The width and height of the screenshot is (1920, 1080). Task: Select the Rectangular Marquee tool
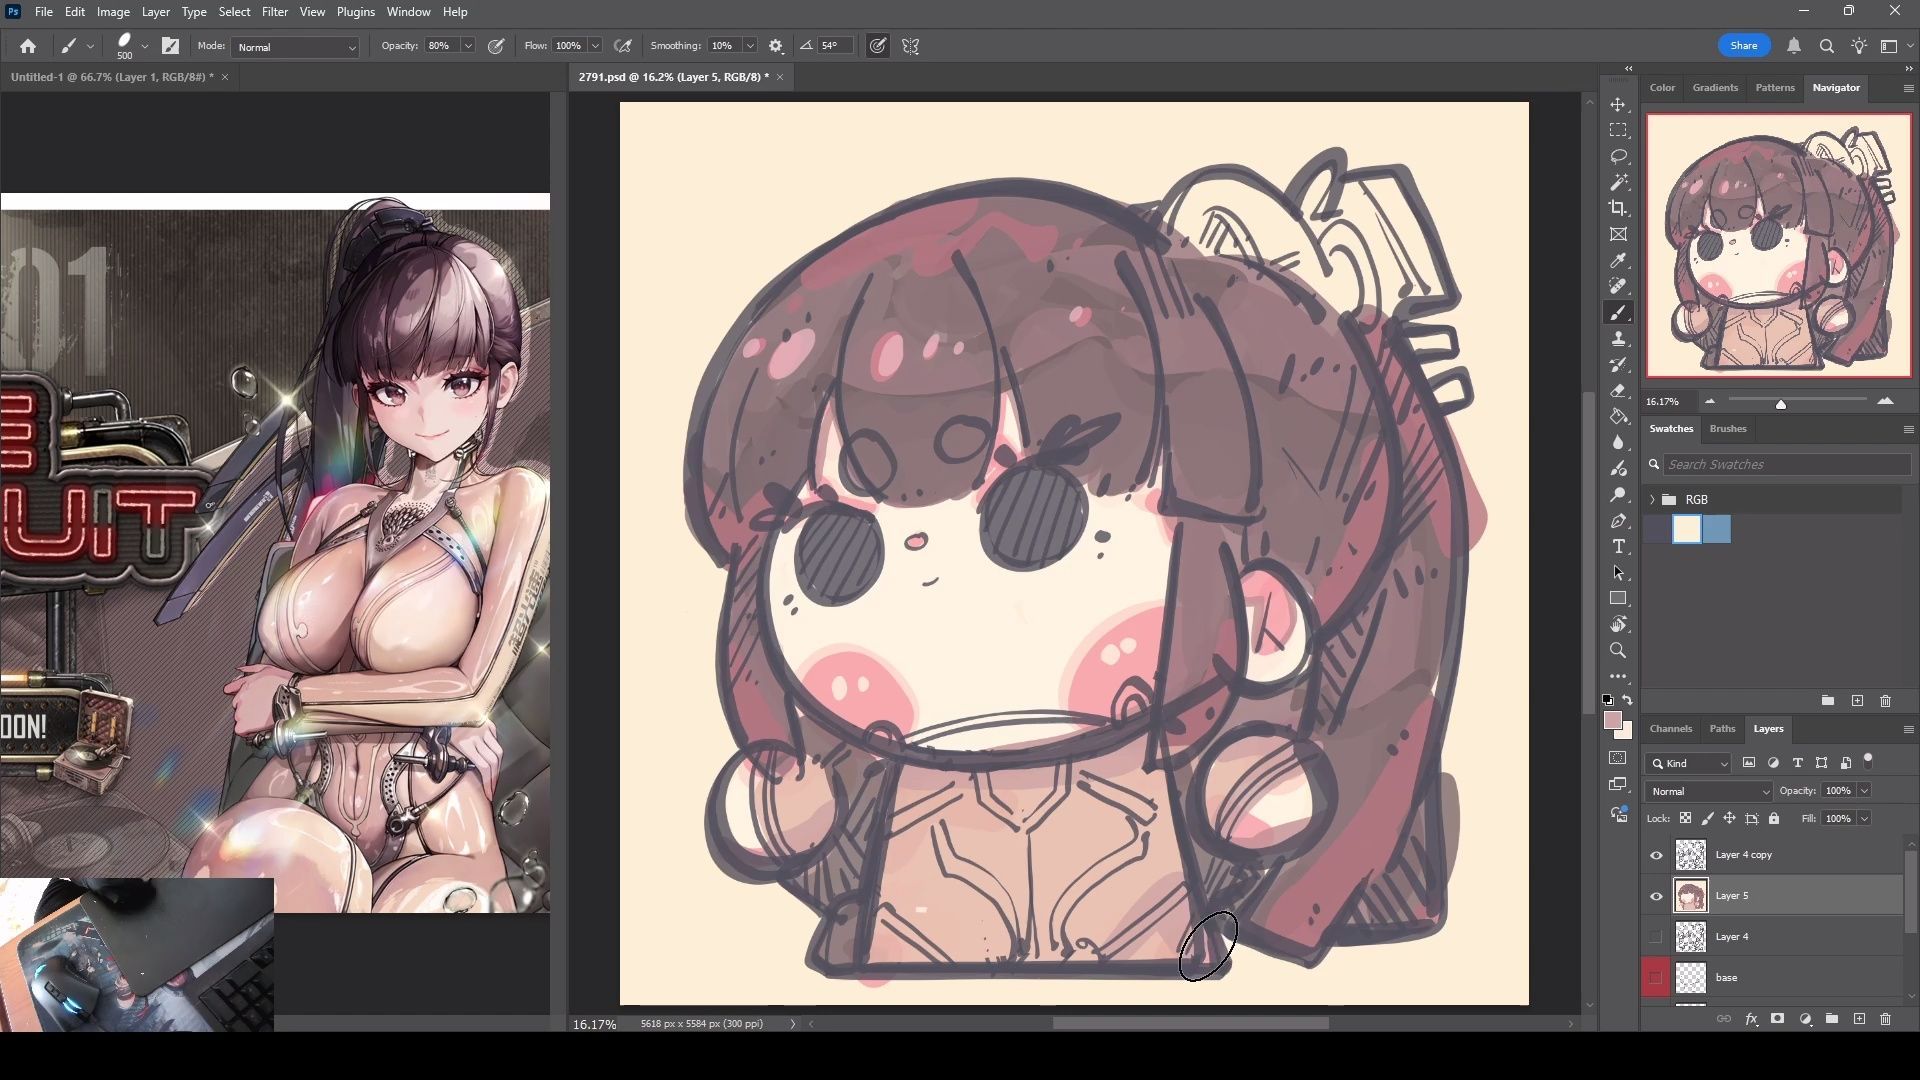[x=1618, y=131]
